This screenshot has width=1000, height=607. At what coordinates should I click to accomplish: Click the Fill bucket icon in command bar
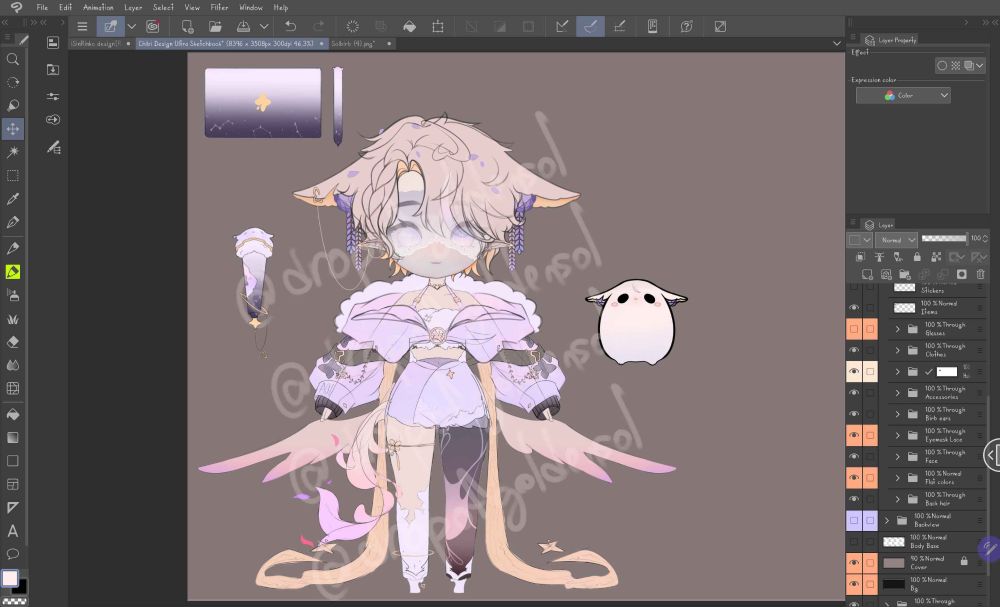409,26
